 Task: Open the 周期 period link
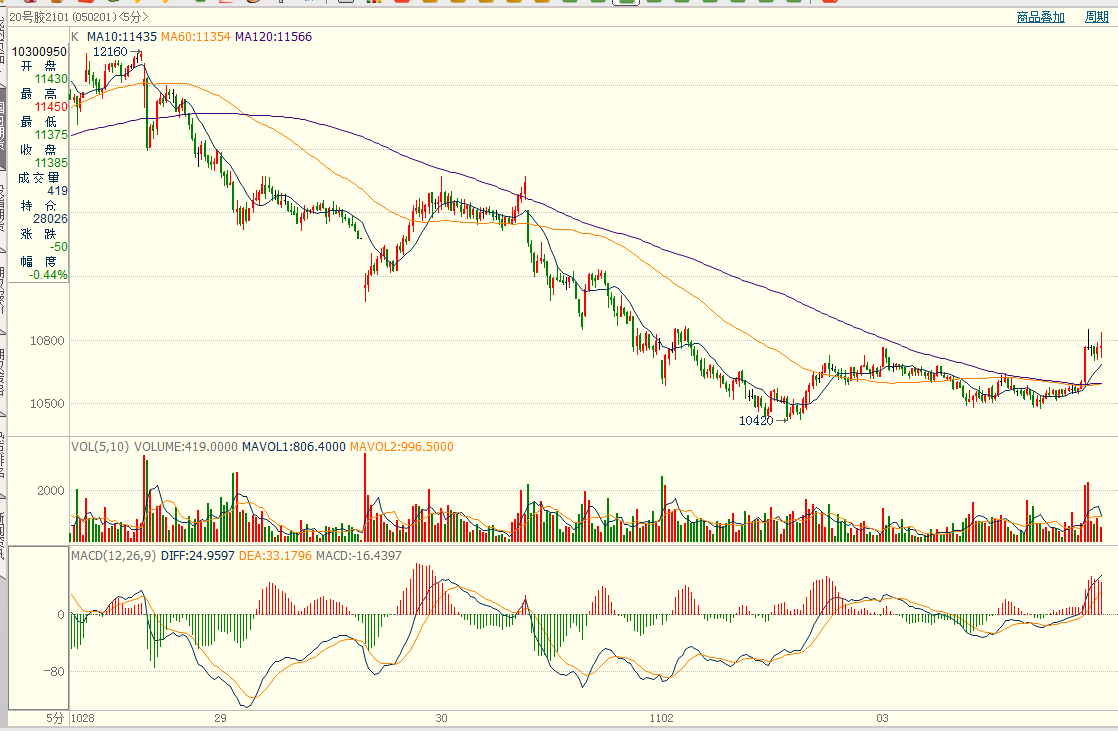click(x=1096, y=17)
